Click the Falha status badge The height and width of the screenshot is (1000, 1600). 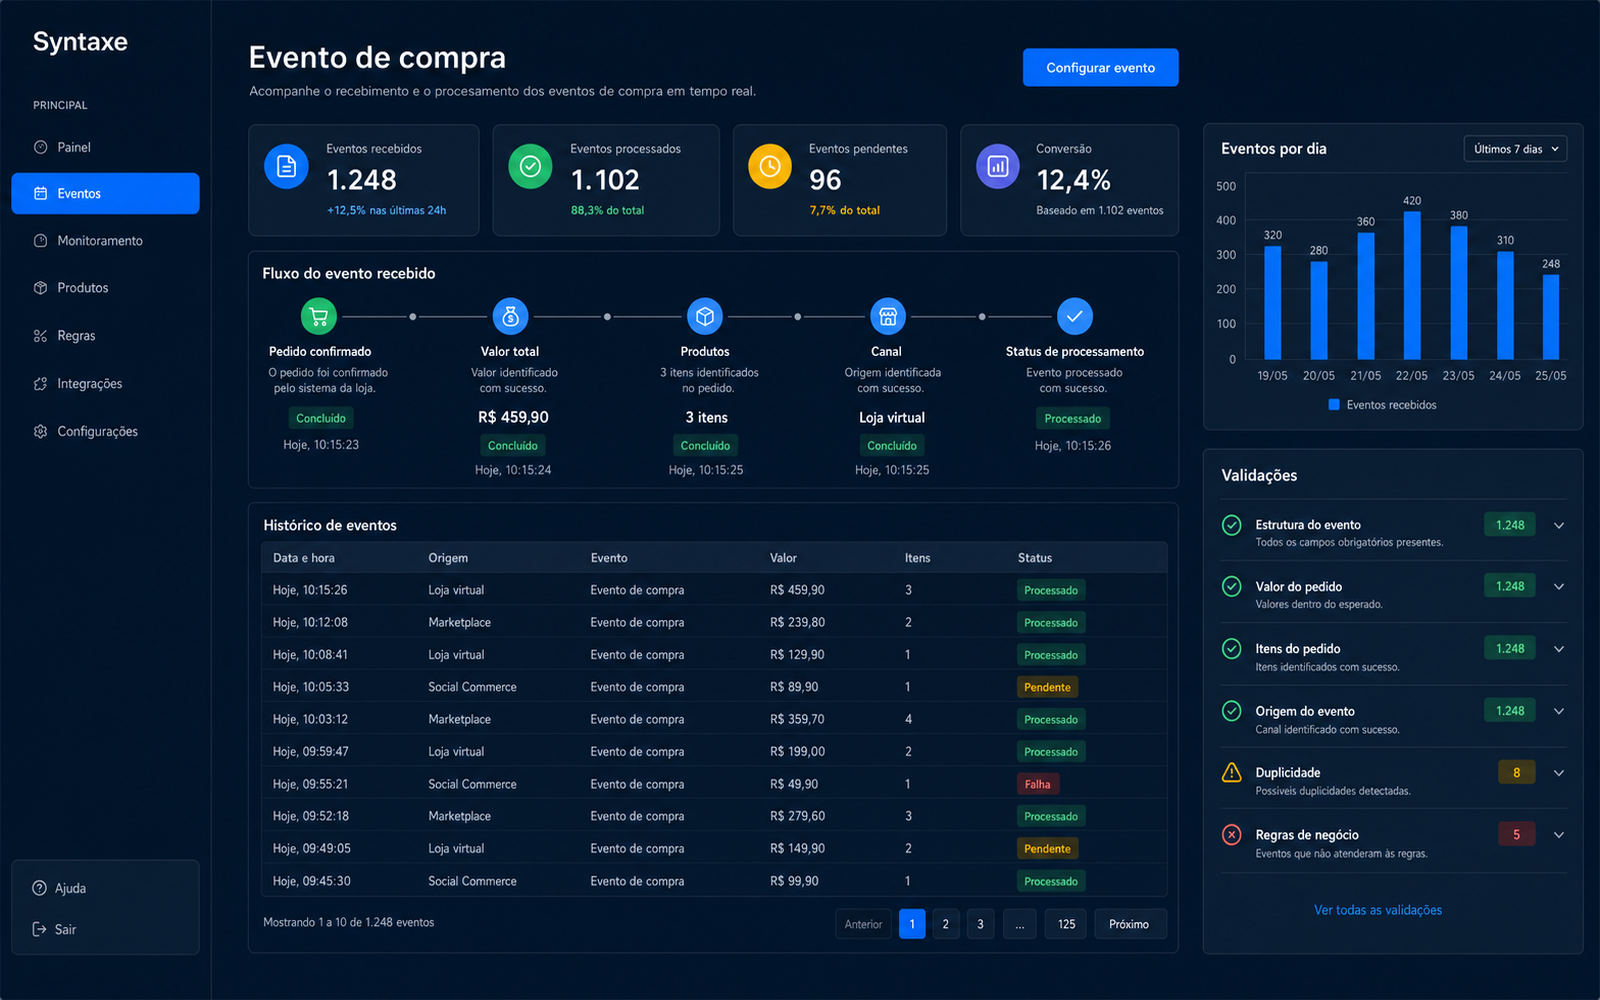click(x=1037, y=784)
